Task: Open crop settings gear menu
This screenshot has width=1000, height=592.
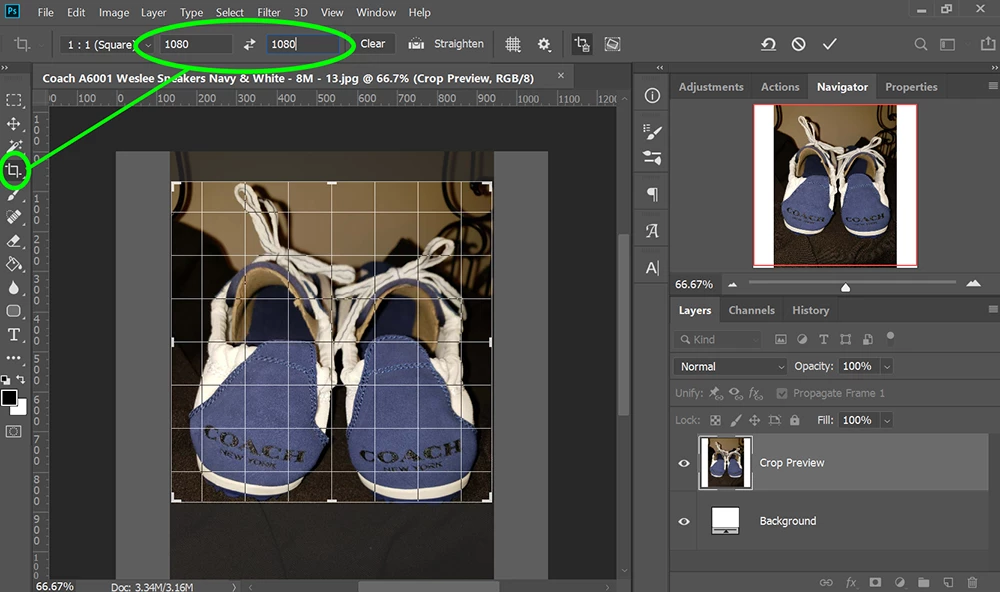Action: pos(544,44)
